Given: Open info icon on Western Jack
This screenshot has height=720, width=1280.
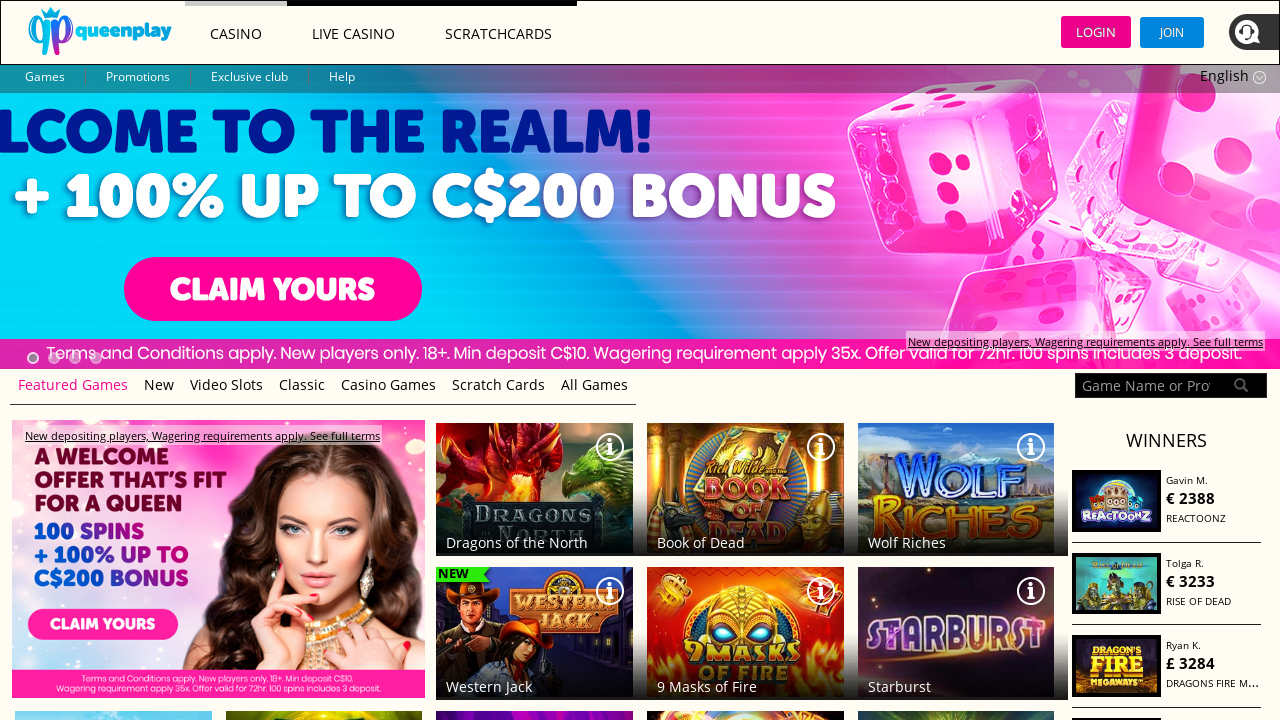Looking at the screenshot, I should click(610, 591).
